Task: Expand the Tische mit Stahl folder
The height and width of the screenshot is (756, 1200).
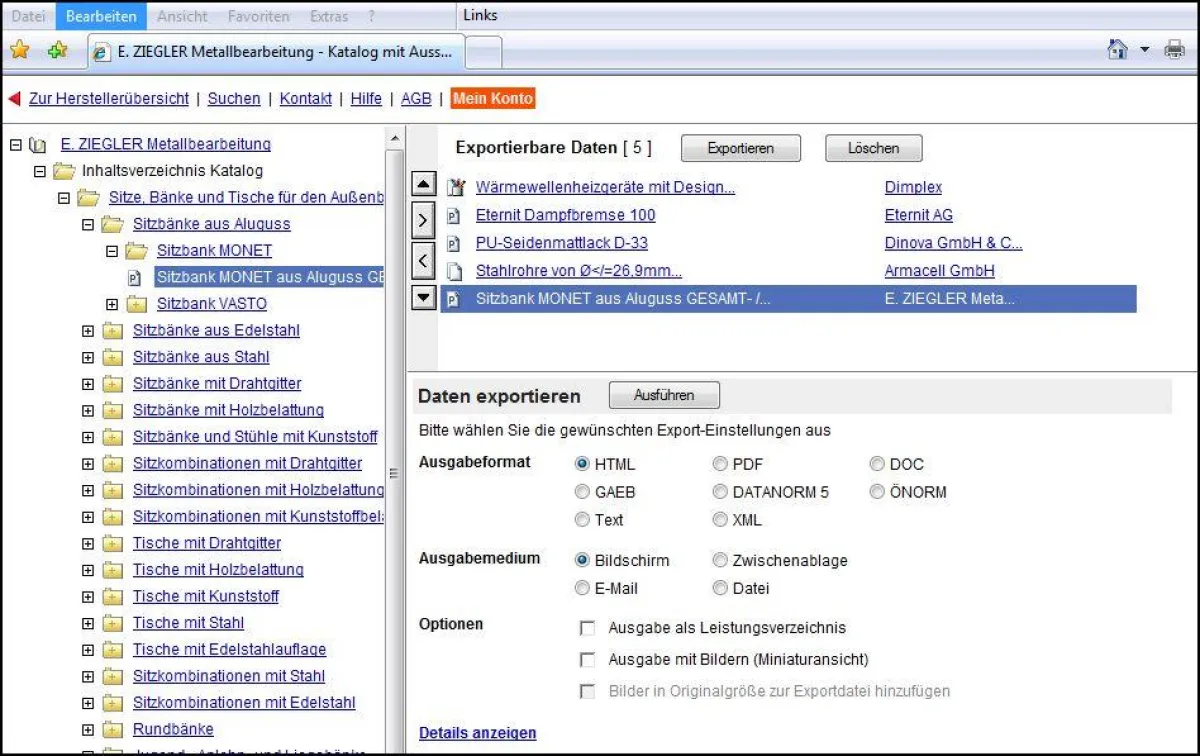Action: coord(88,623)
